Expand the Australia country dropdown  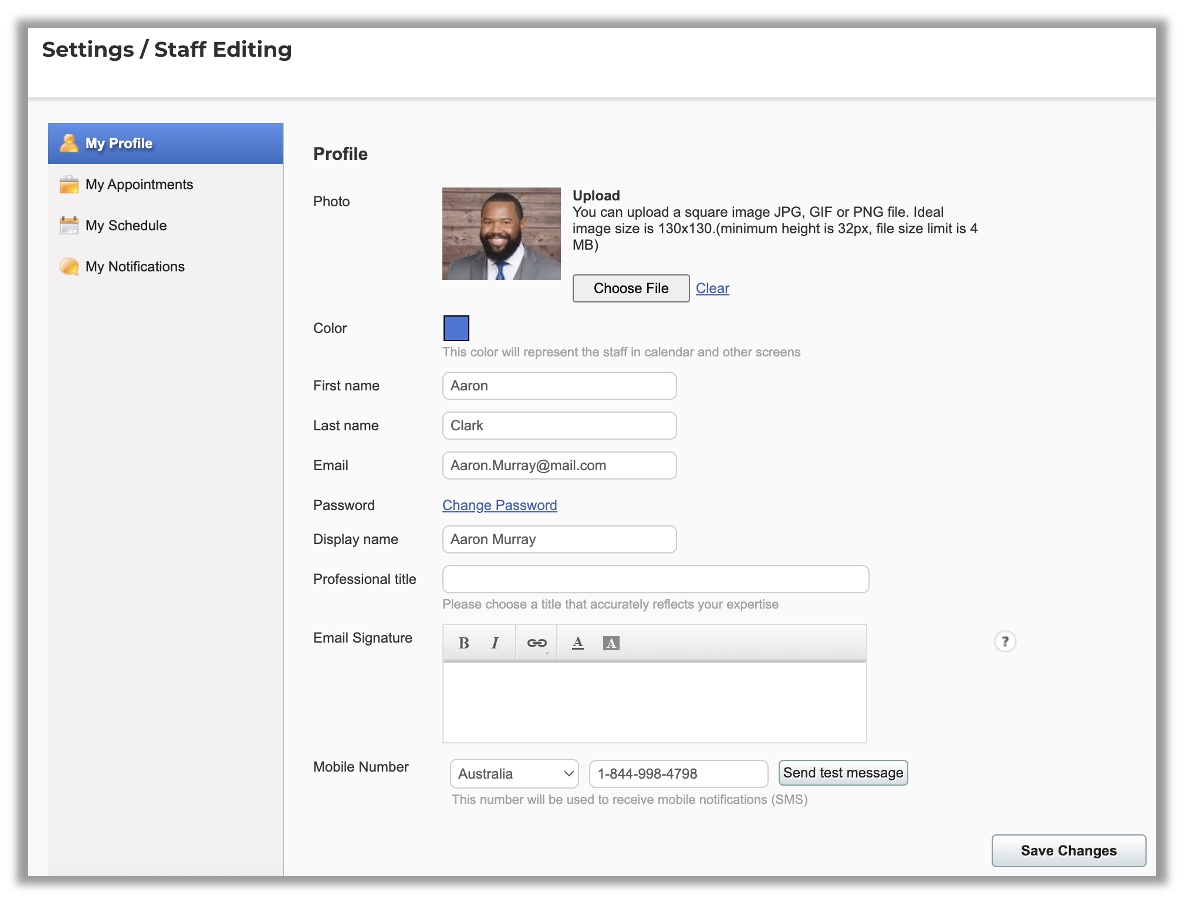tap(514, 774)
